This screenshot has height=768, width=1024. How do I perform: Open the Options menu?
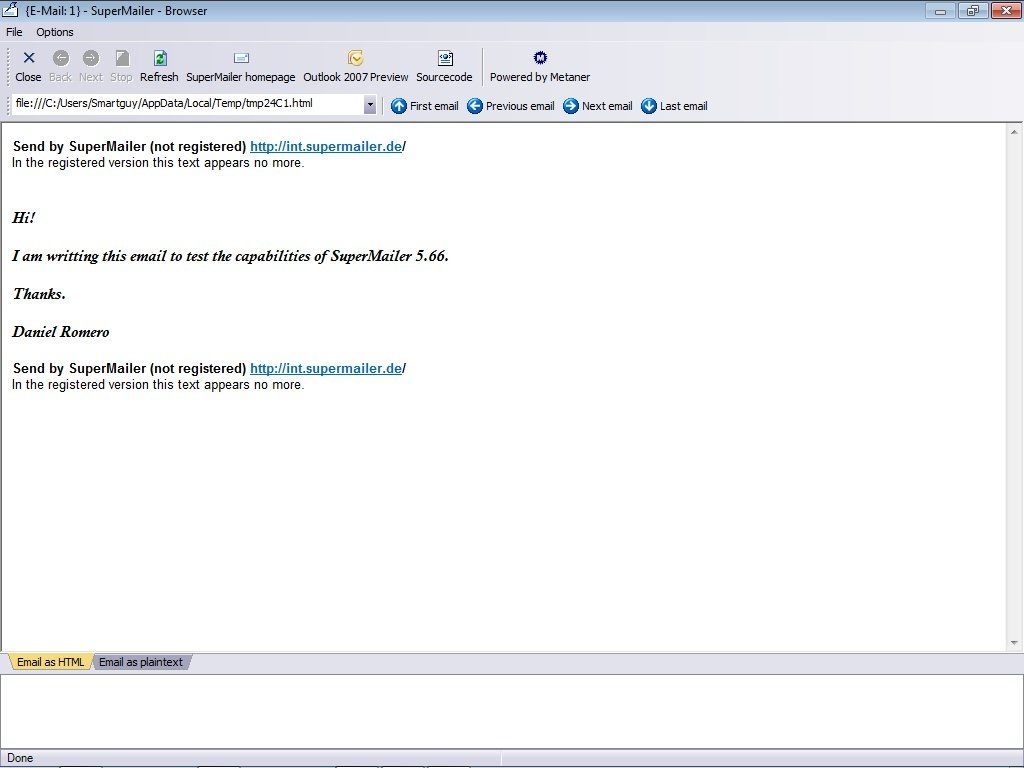pos(55,32)
